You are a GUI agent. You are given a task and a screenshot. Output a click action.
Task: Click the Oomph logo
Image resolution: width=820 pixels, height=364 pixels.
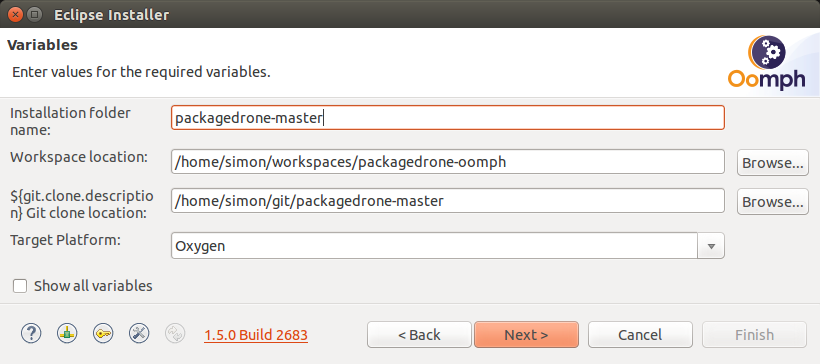(x=767, y=63)
